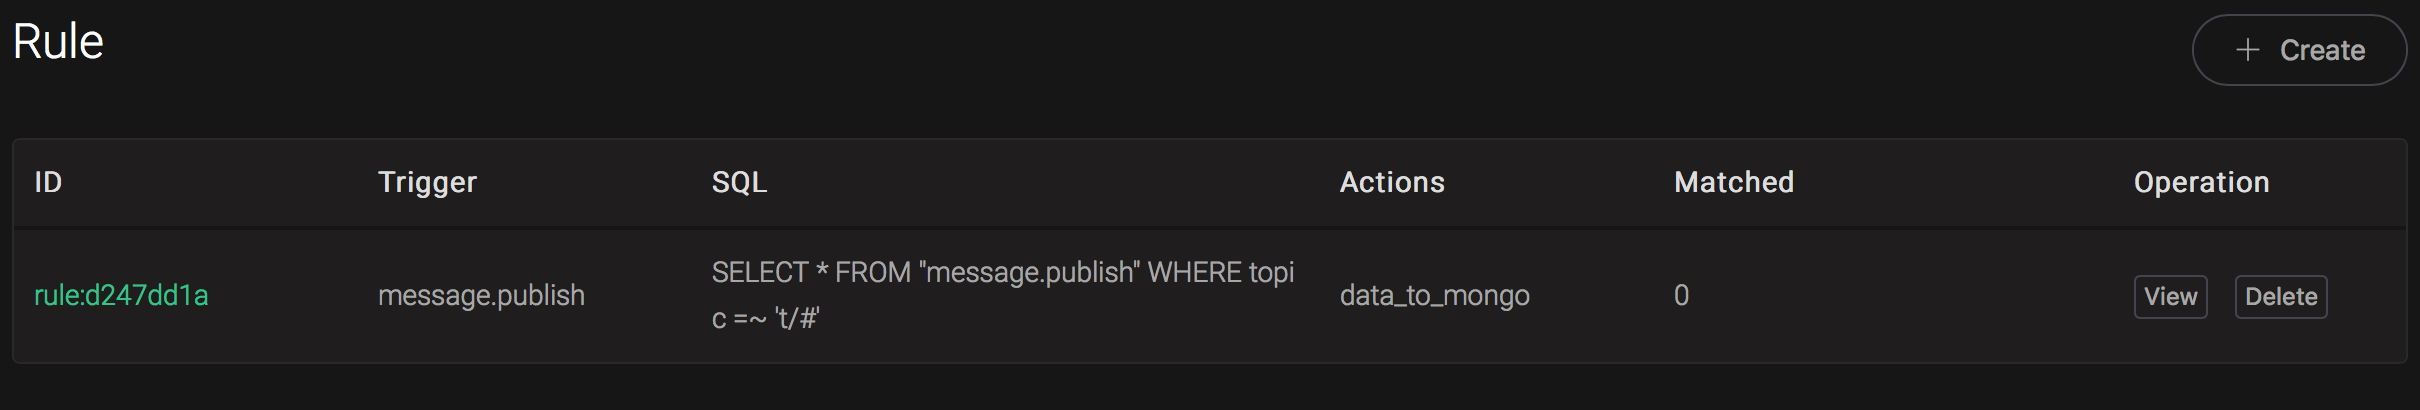The width and height of the screenshot is (2420, 410).
Task: Click the Matched column header
Action: click(1733, 182)
